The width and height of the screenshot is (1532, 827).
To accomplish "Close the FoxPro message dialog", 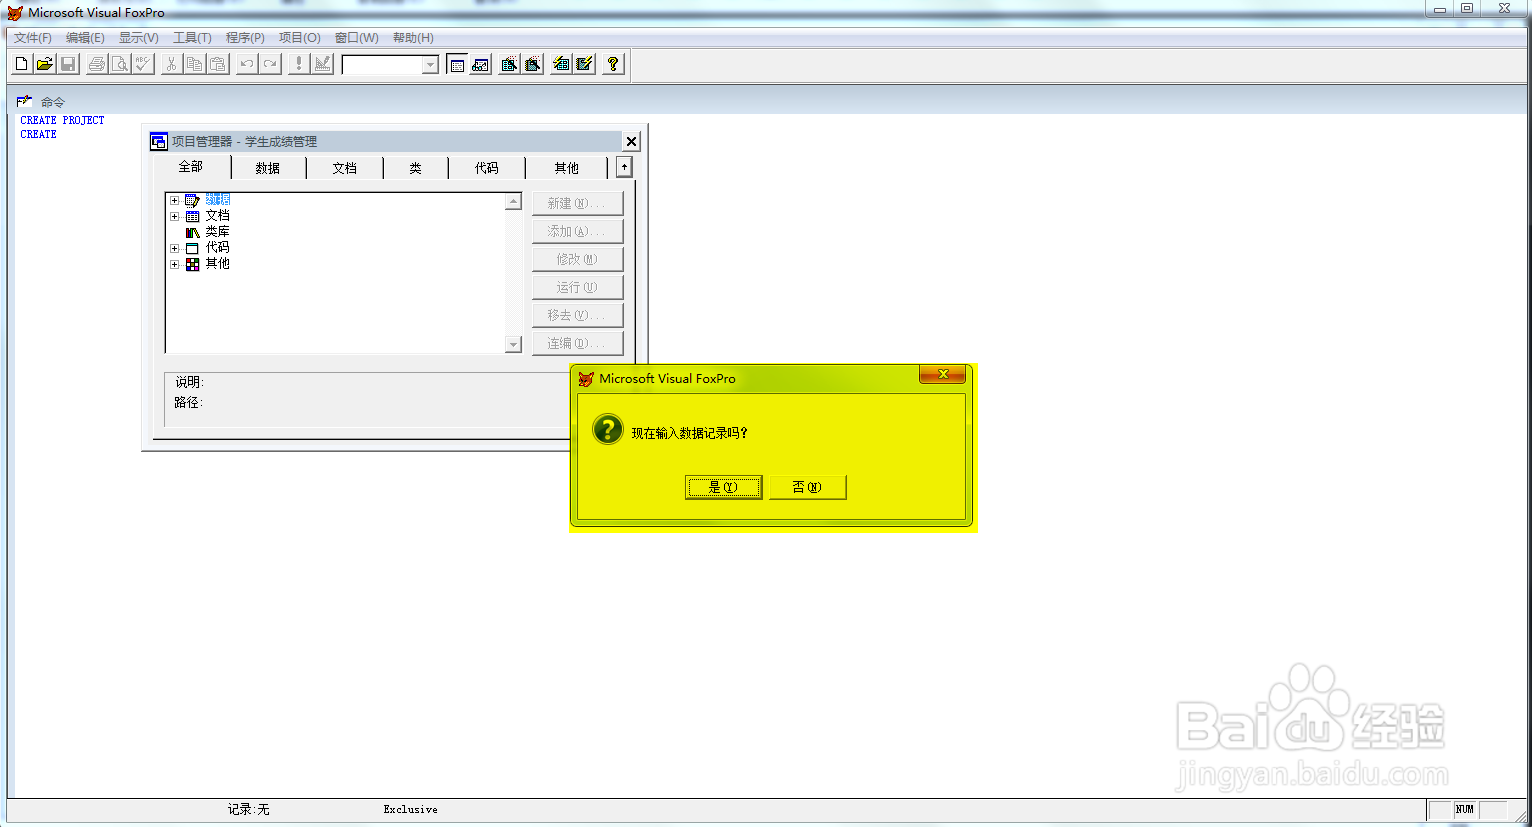I will tap(942, 374).
